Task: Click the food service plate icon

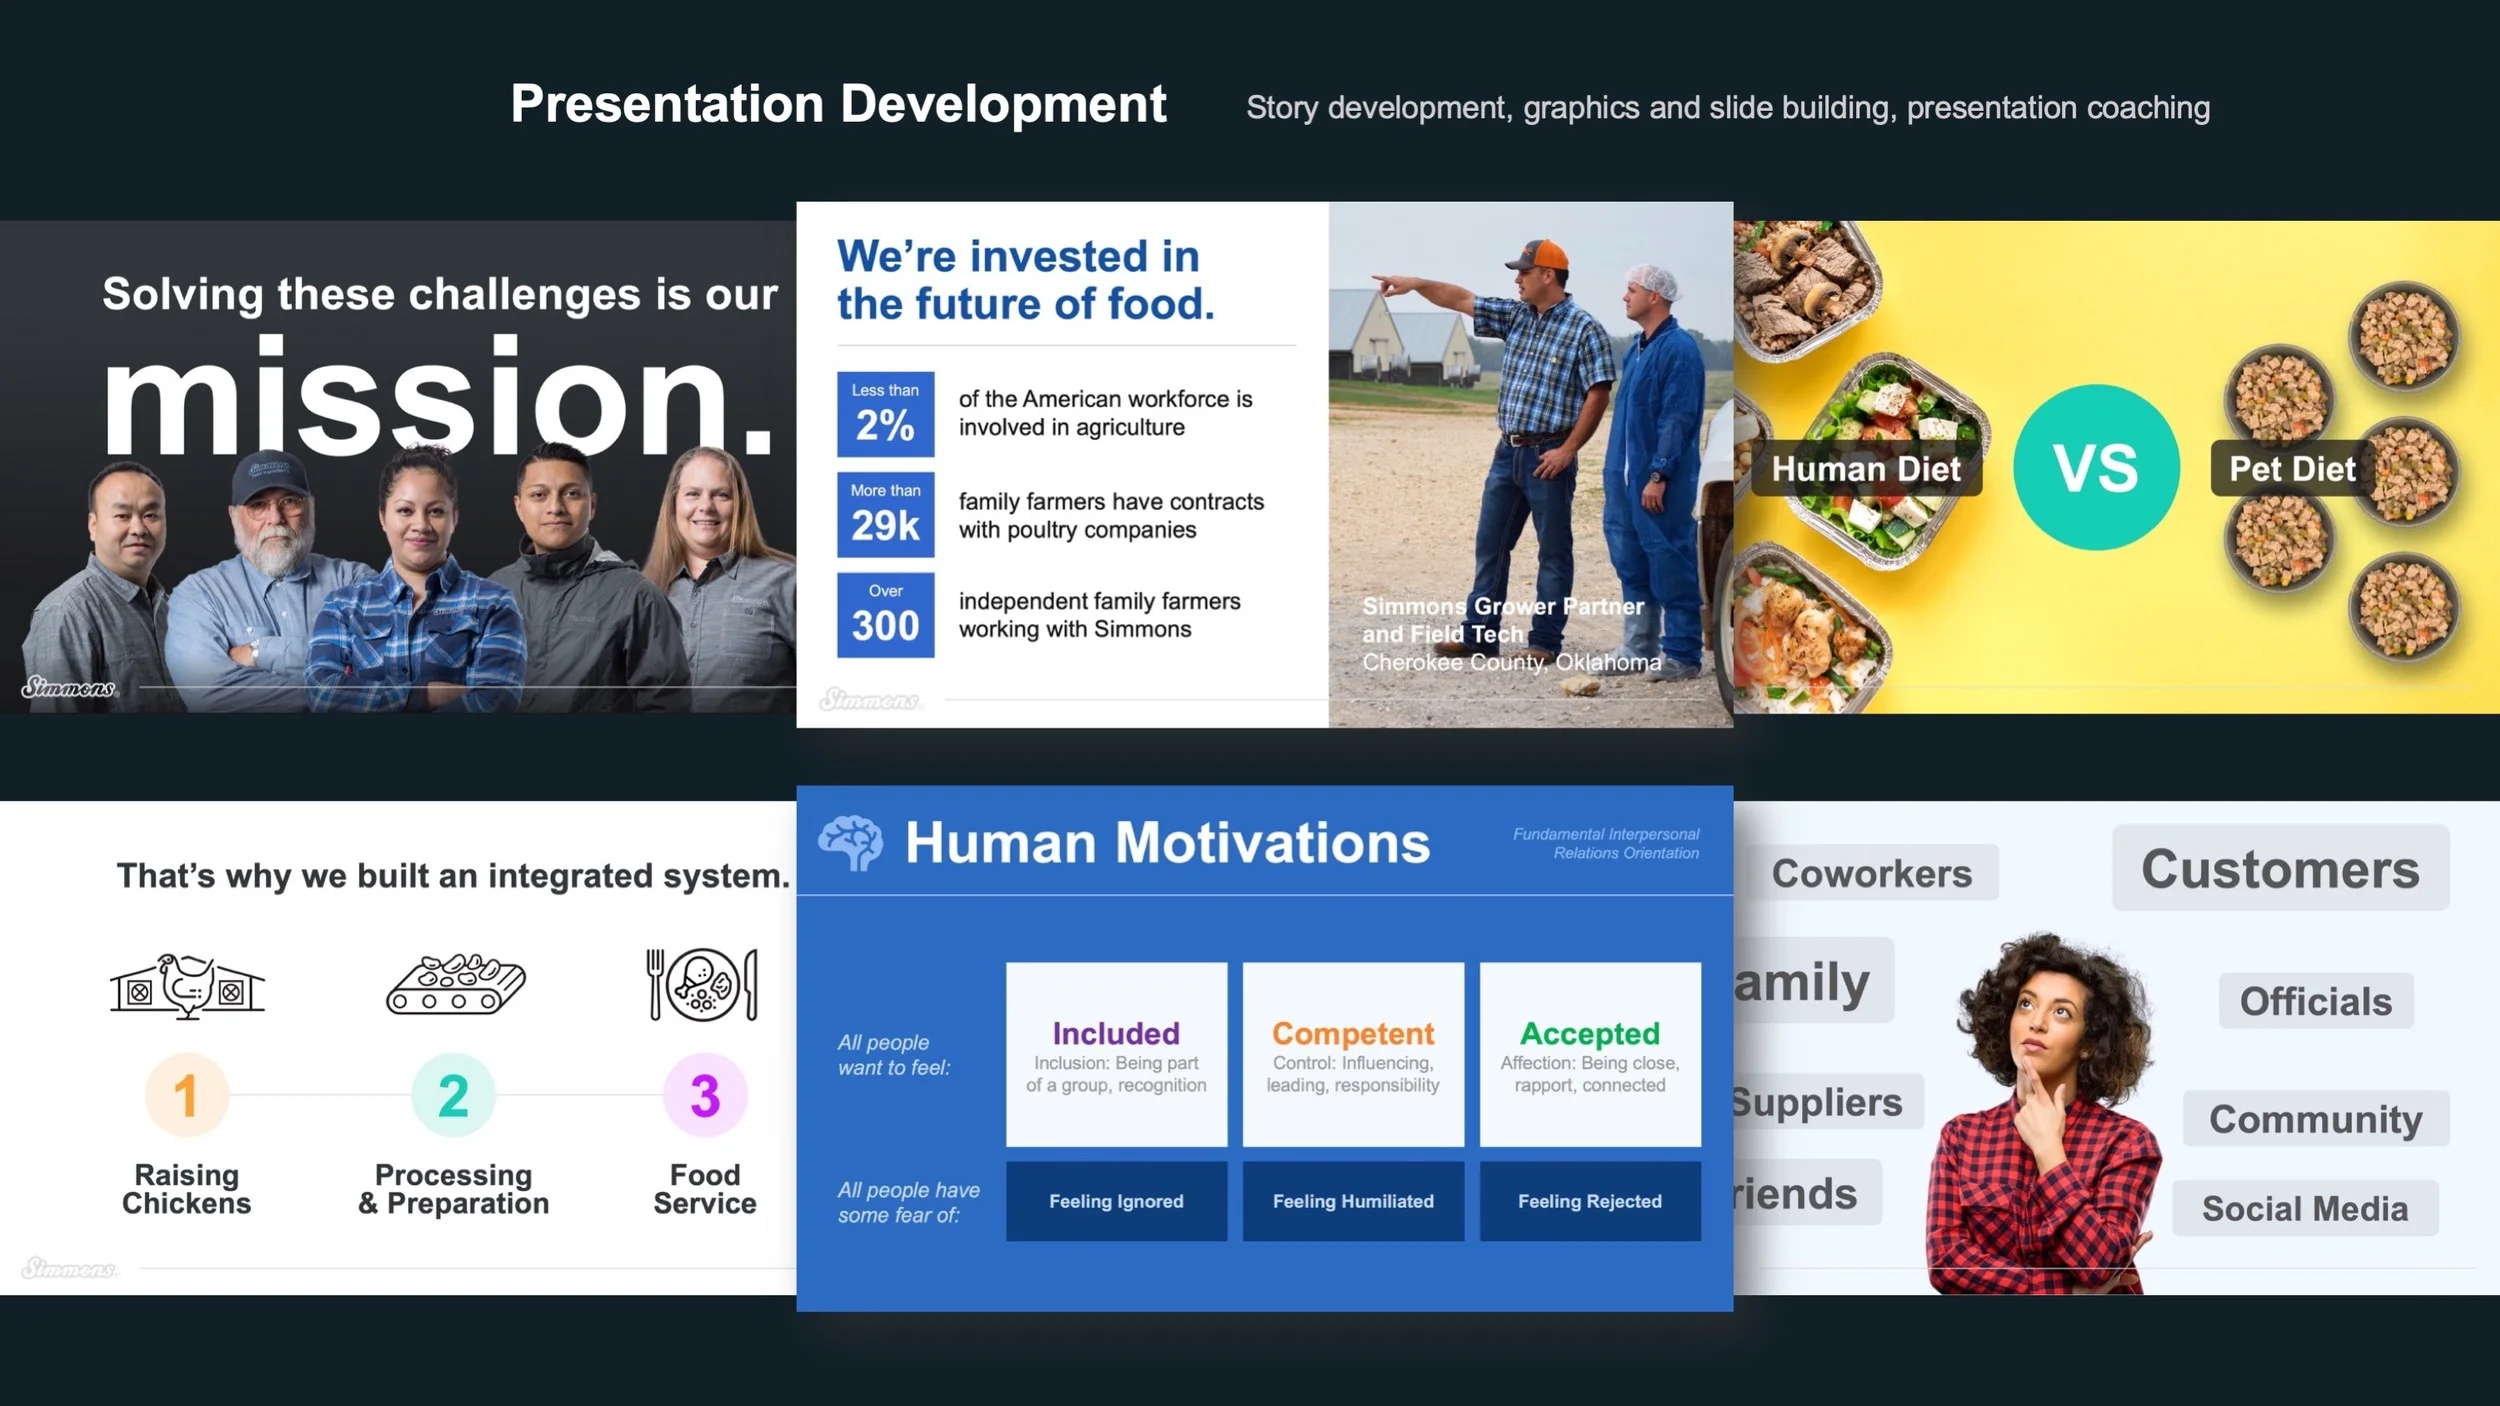Action: 703,985
